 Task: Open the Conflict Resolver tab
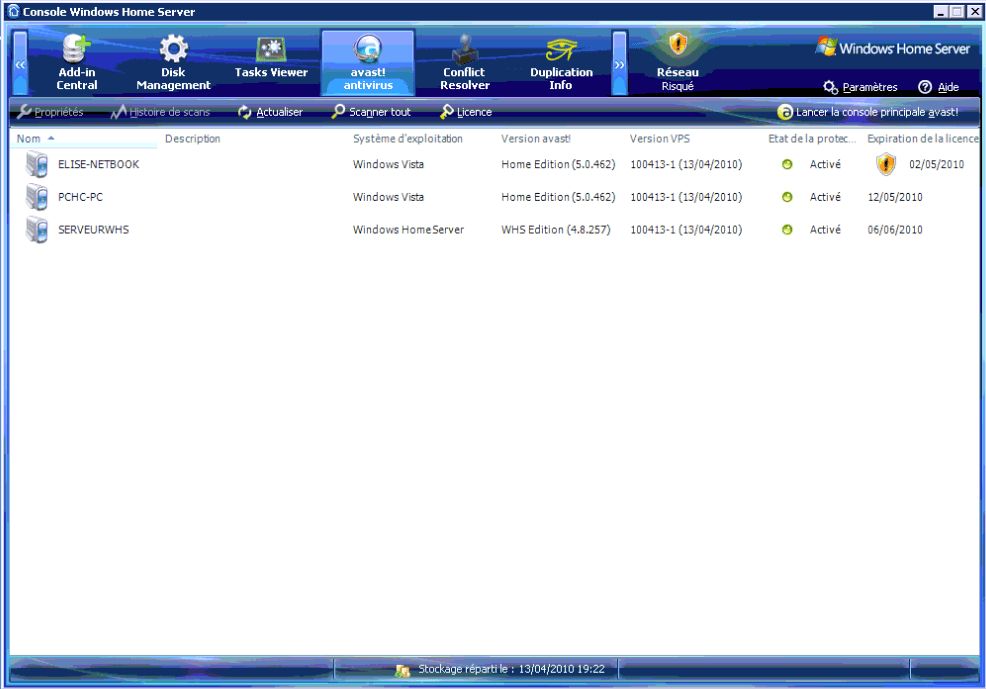[465, 63]
